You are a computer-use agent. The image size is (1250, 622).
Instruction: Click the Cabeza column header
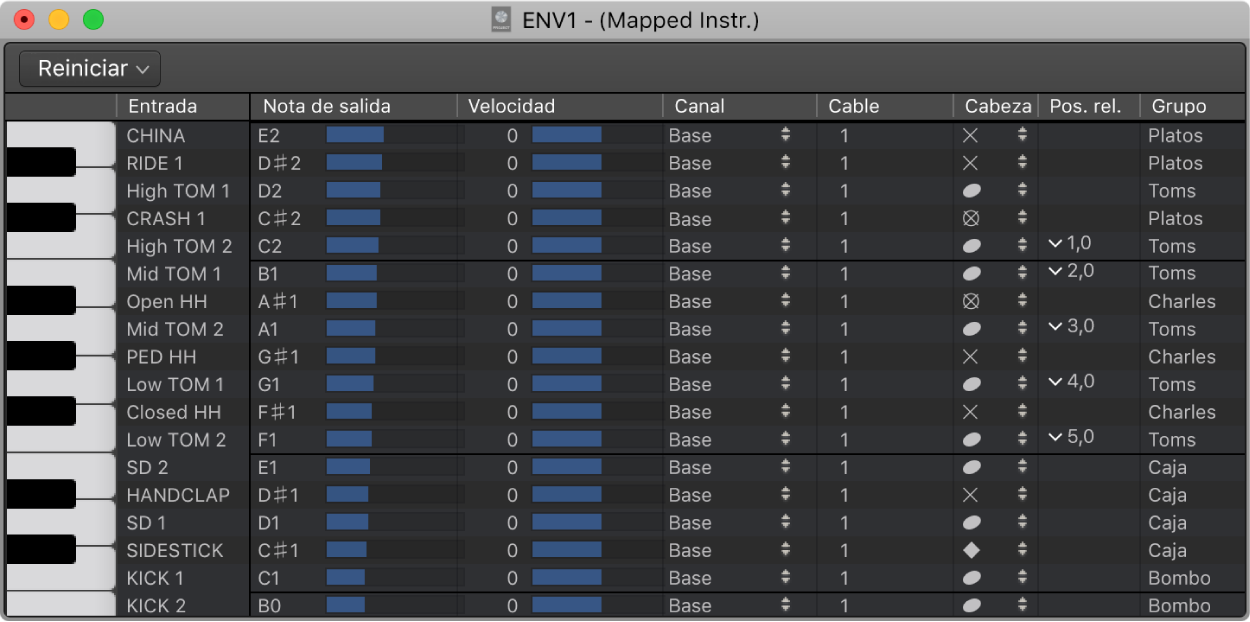tap(998, 106)
